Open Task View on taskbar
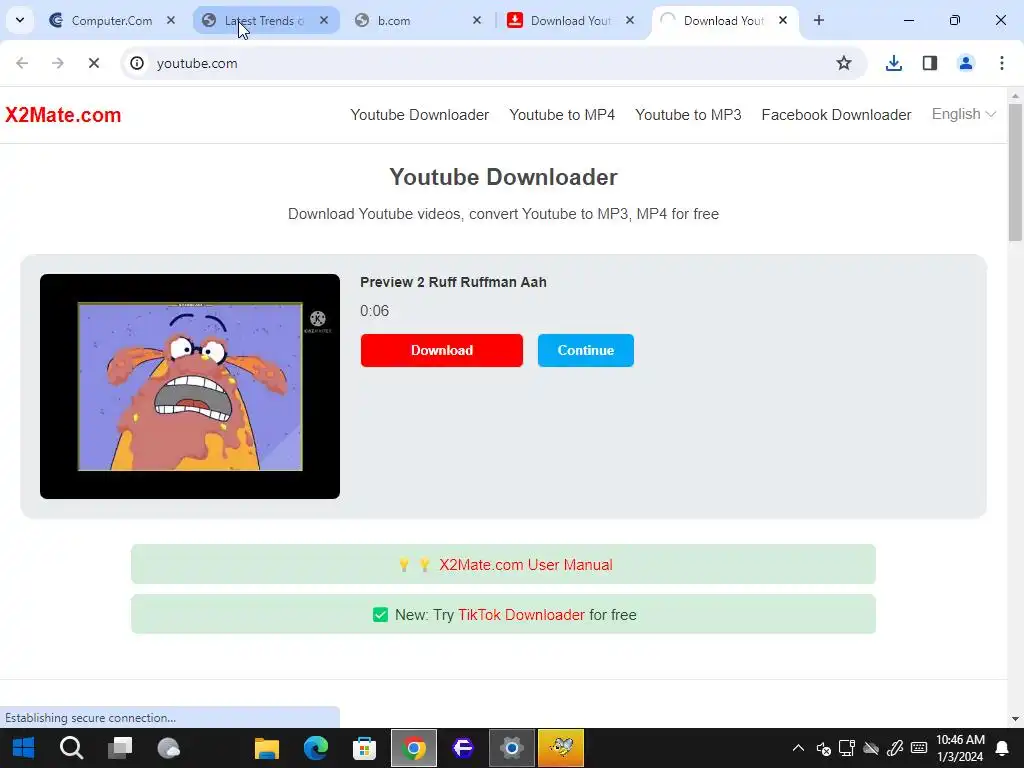The width and height of the screenshot is (1024, 768). click(120, 748)
